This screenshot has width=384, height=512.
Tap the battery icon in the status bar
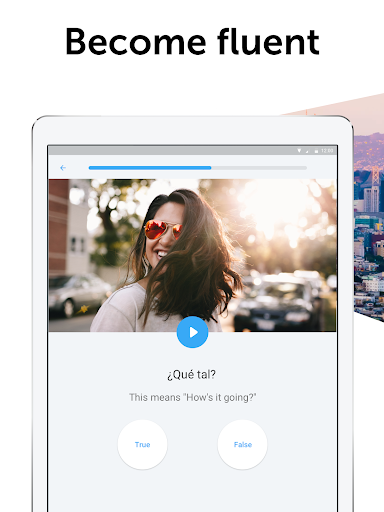point(316,151)
